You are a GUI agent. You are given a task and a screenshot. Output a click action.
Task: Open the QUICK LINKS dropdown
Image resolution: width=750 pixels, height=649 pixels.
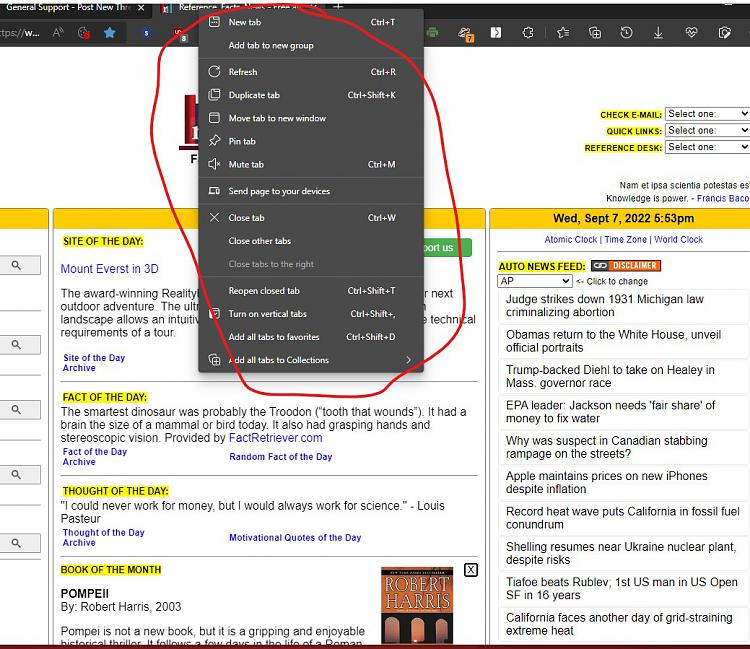point(707,130)
